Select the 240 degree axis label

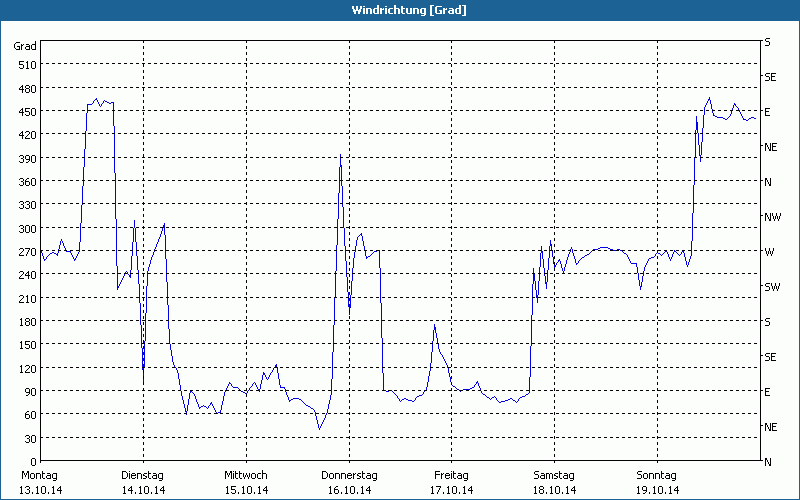[28, 275]
